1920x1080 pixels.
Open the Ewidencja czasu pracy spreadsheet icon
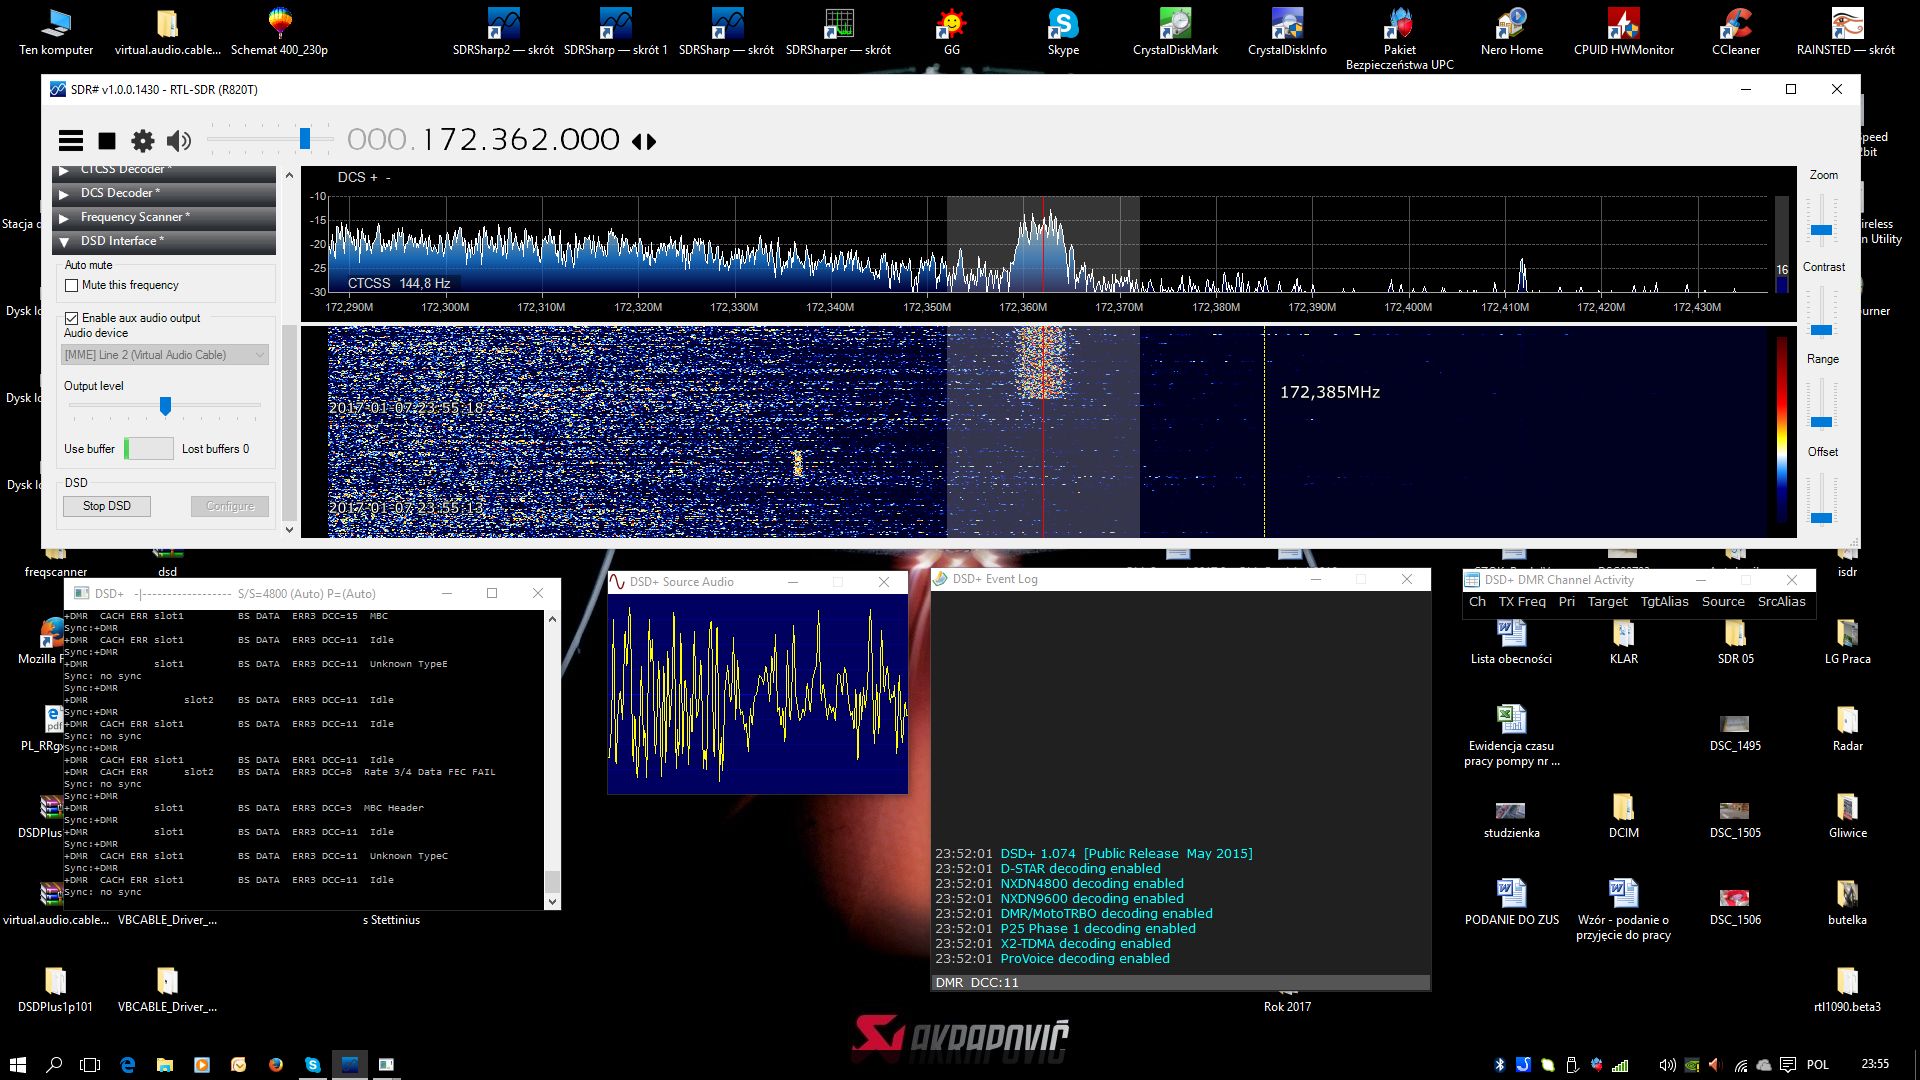(1511, 735)
